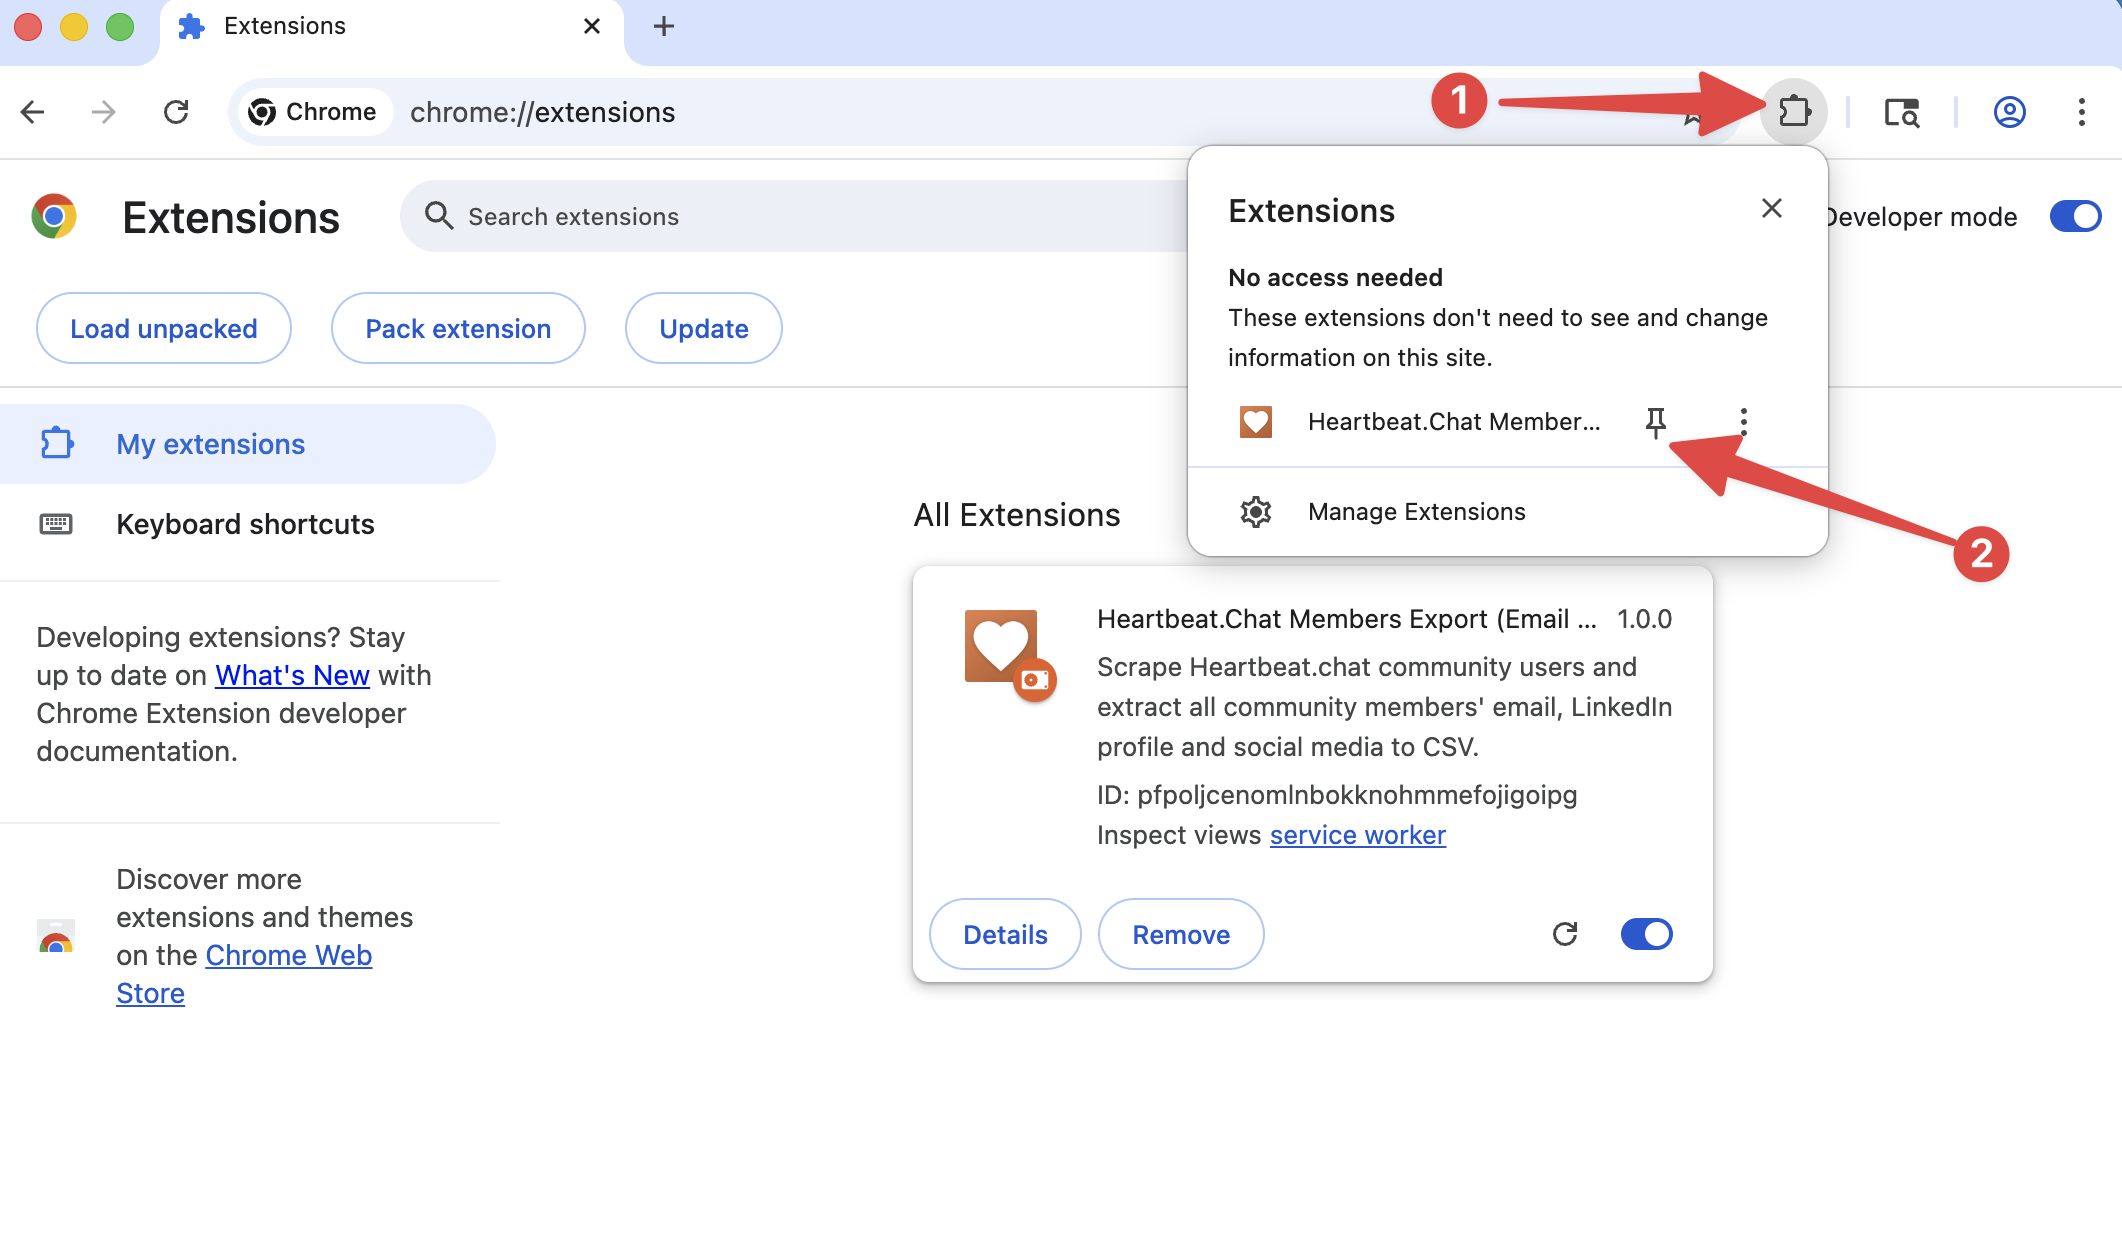Close the Extensions tab

click(592, 26)
